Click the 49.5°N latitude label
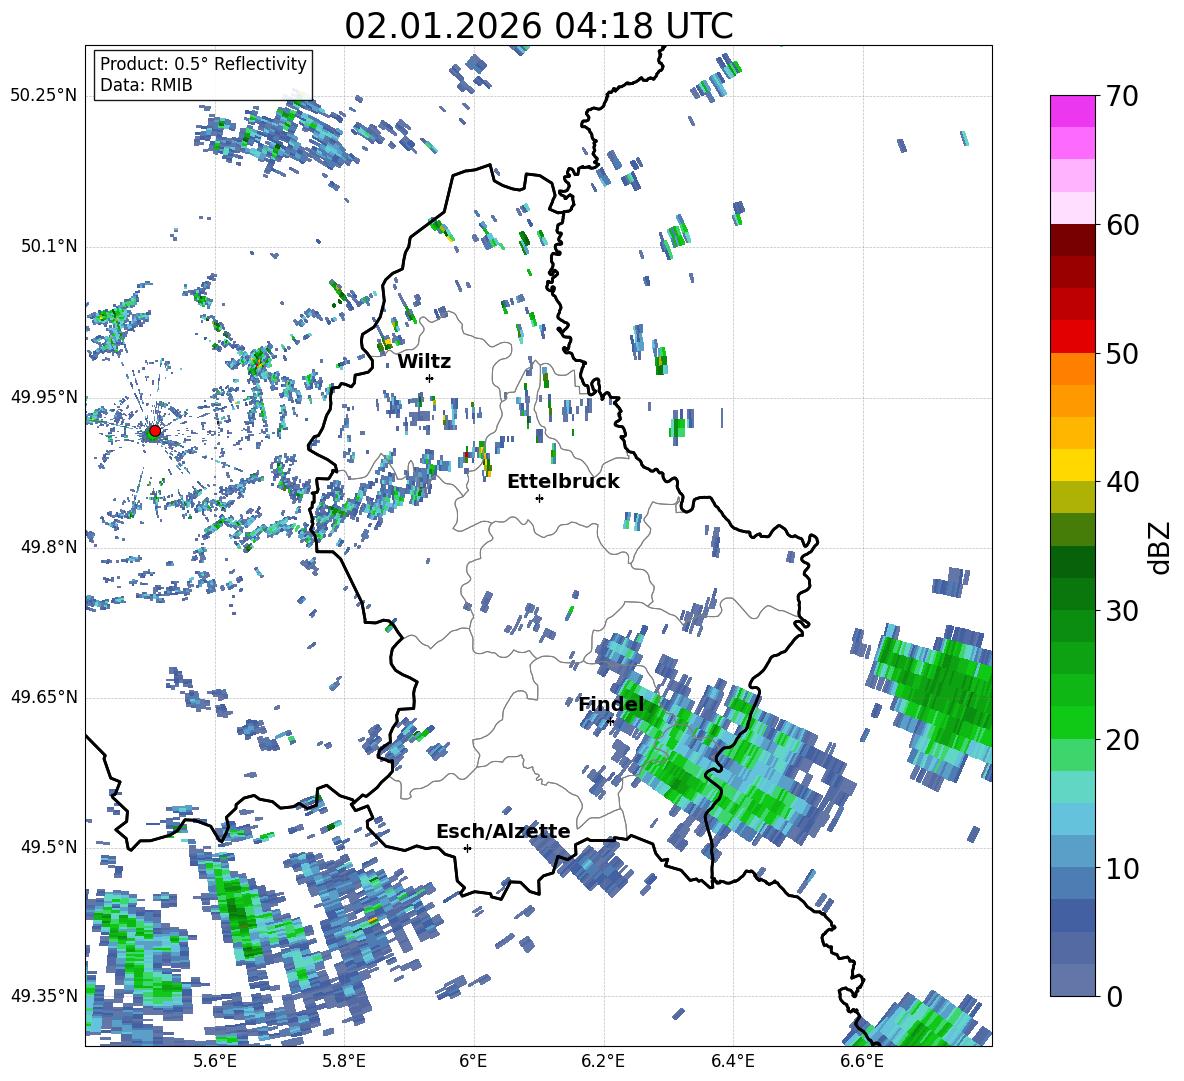Image resolution: width=1184 pixels, height=1081 pixels. coord(49,846)
